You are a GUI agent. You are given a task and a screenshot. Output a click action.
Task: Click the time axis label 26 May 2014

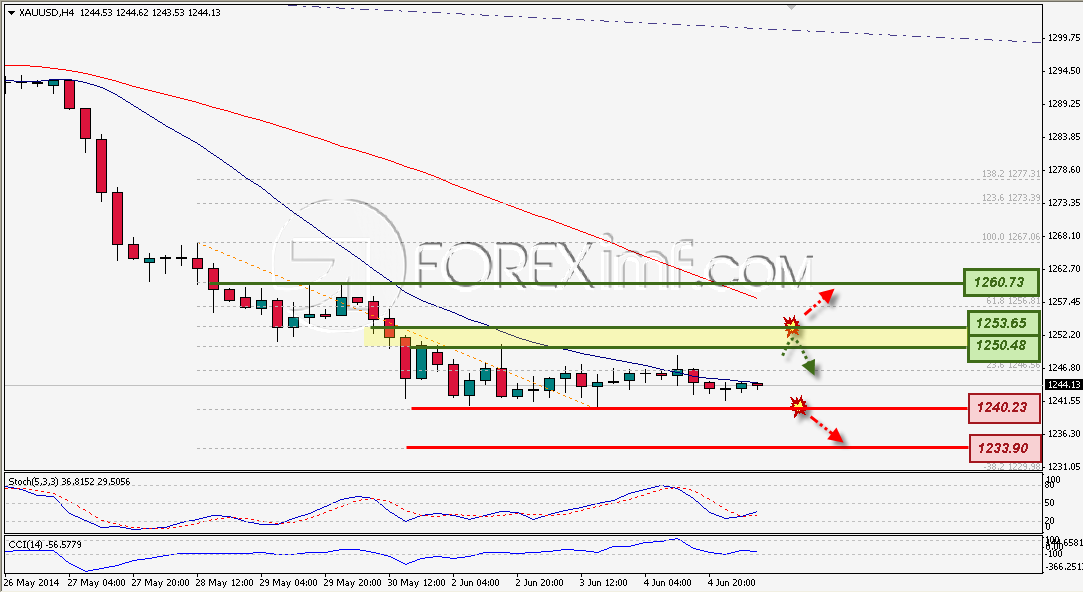pos(32,583)
